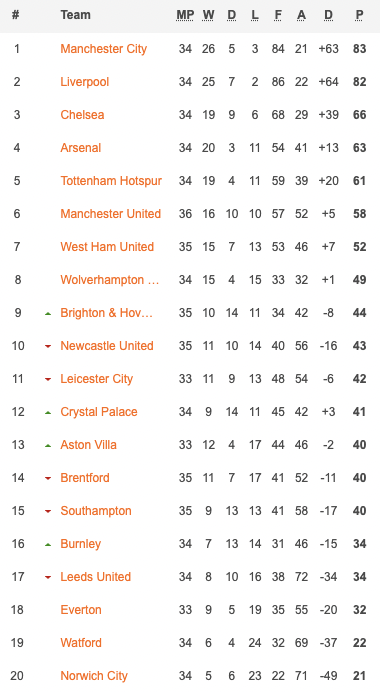Click the red down arrow beside Newcastle United
Viewport: 380px width, 692px height.
pos(48,346)
